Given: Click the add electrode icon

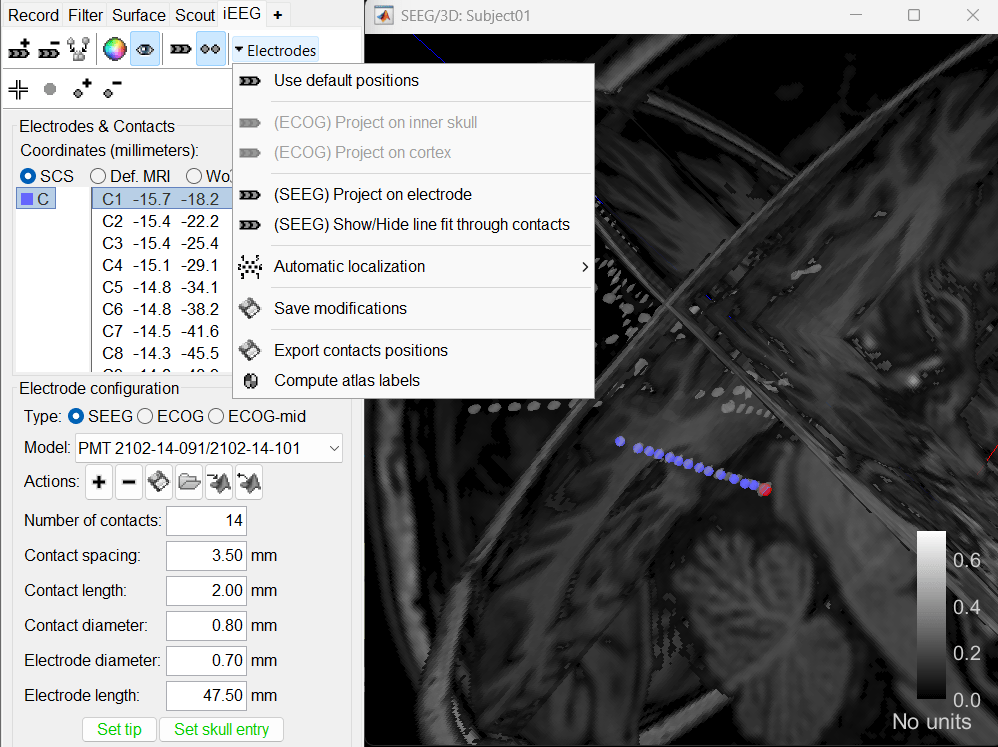Looking at the screenshot, I should tap(18, 49).
